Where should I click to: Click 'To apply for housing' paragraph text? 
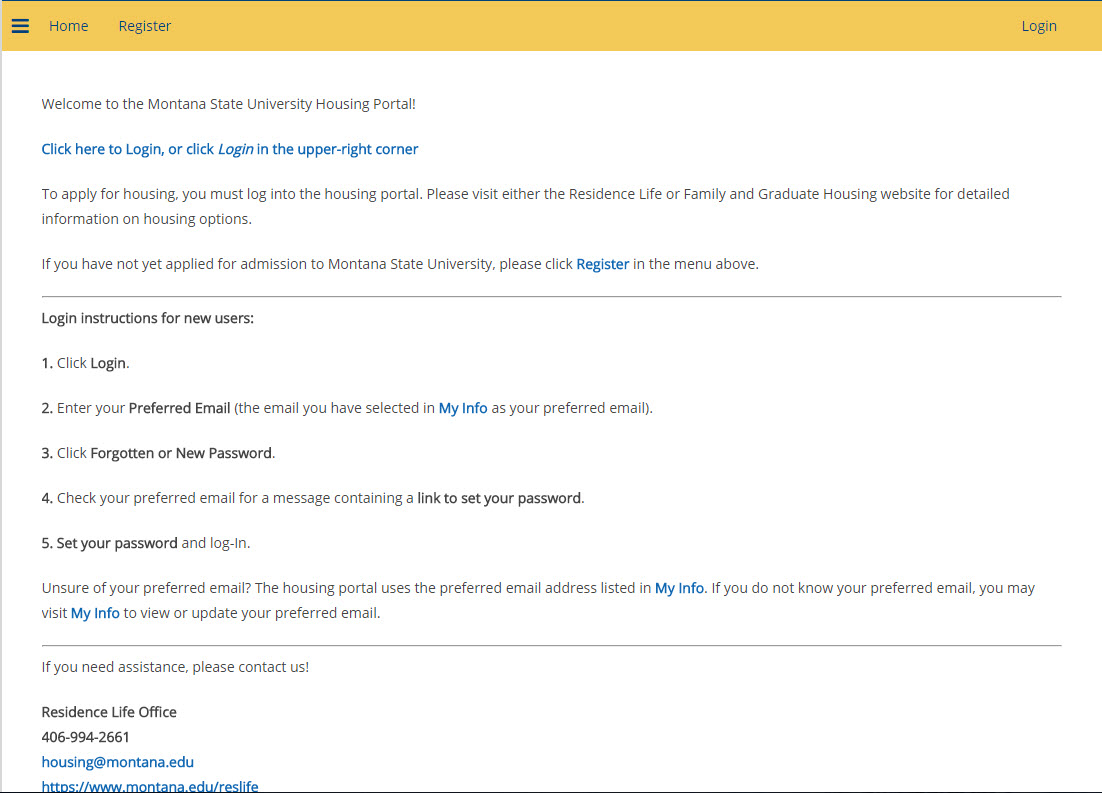point(525,207)
